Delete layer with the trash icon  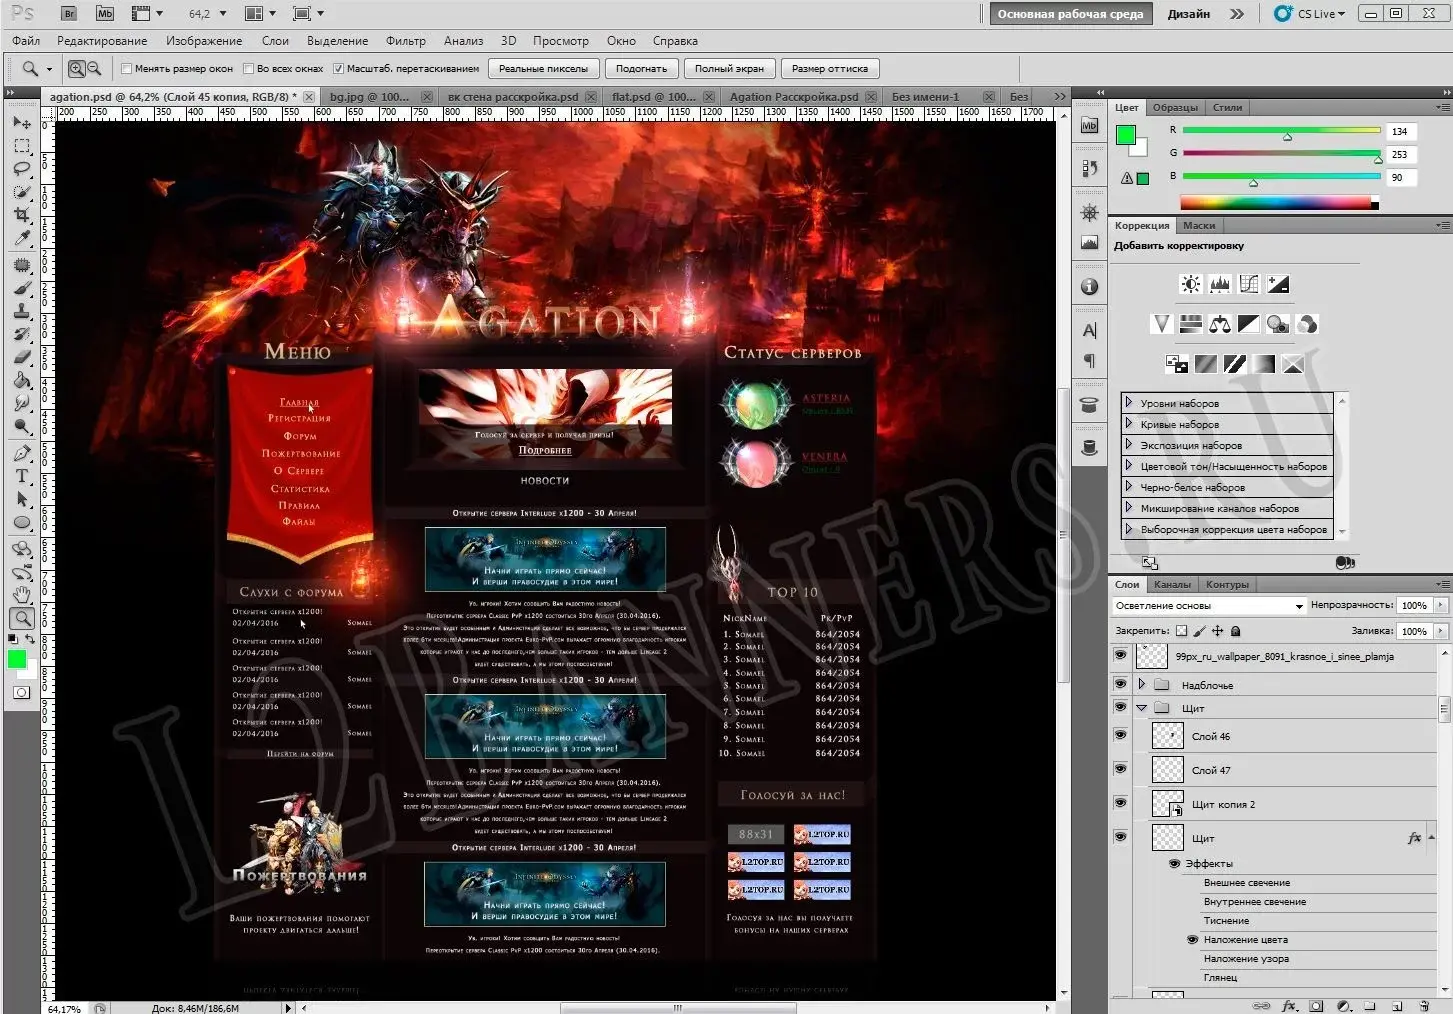tap(1423, 1006)
